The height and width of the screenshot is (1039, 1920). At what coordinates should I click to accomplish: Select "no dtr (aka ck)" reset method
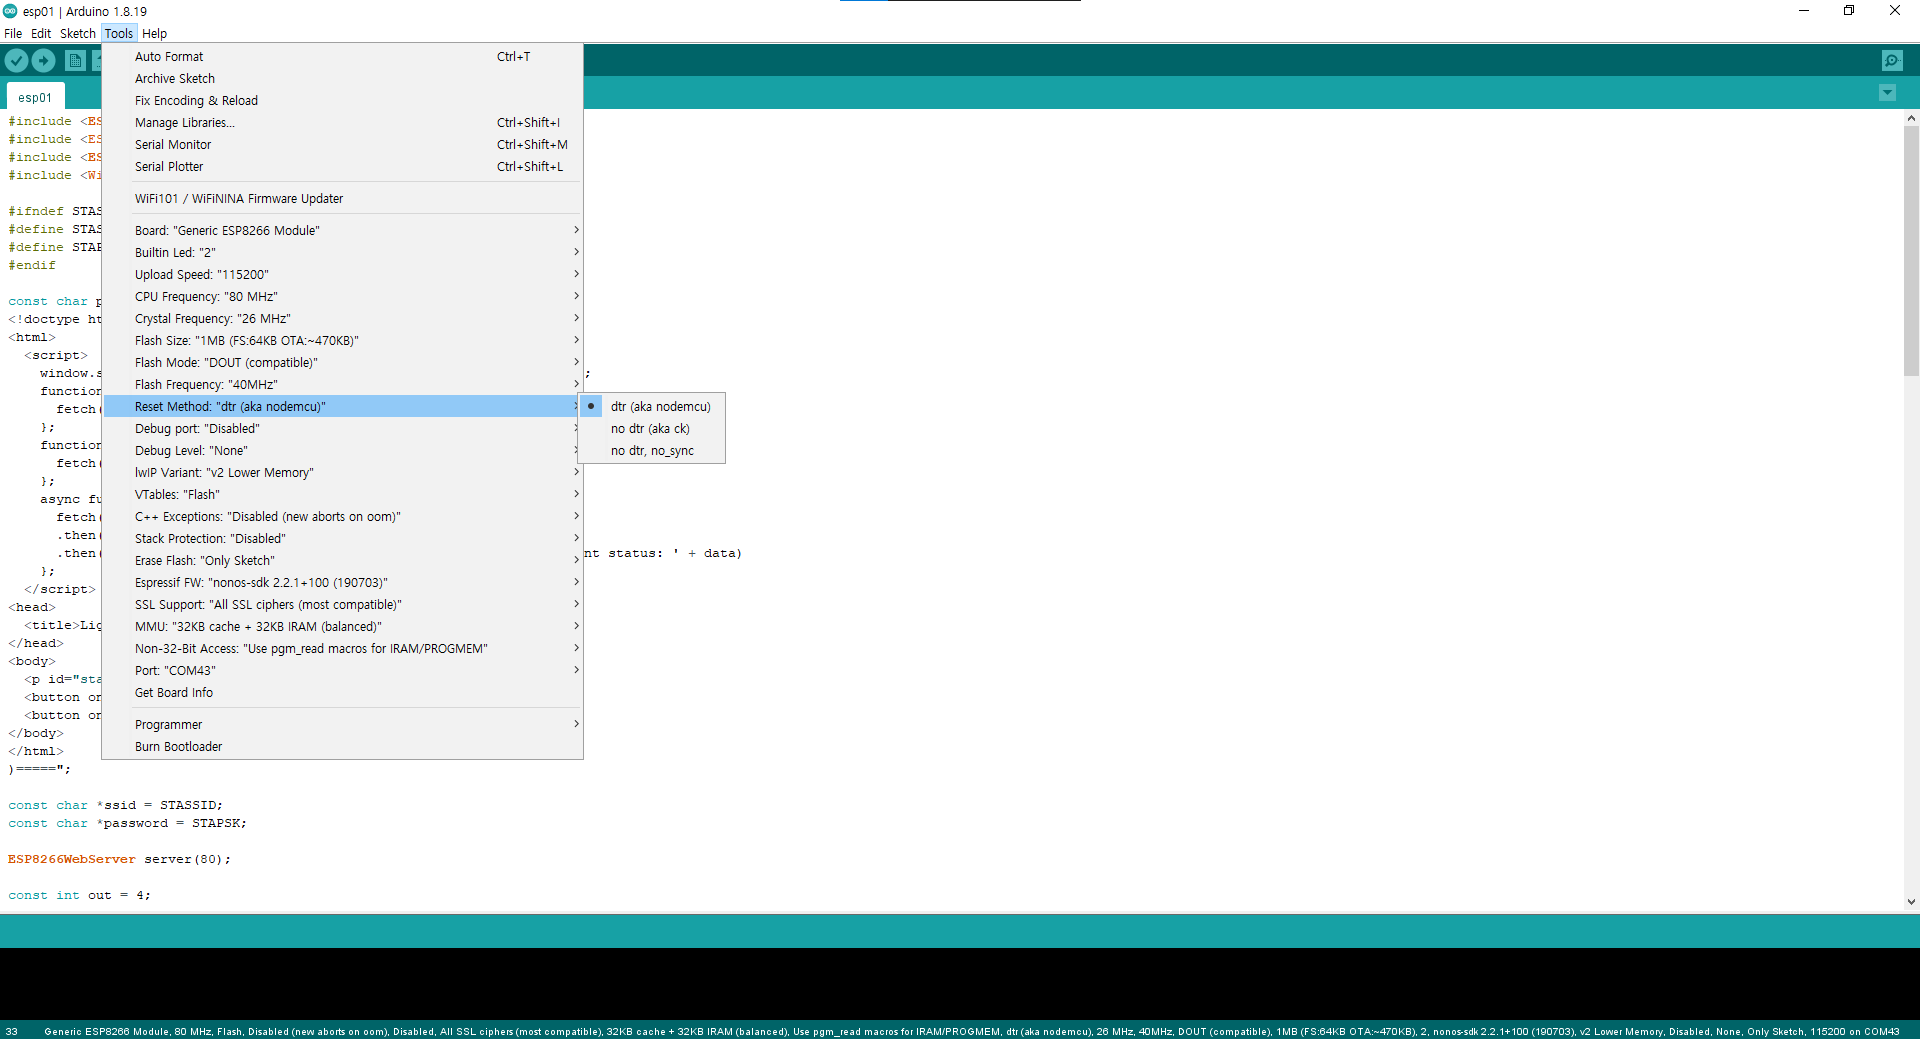point(652,429)
